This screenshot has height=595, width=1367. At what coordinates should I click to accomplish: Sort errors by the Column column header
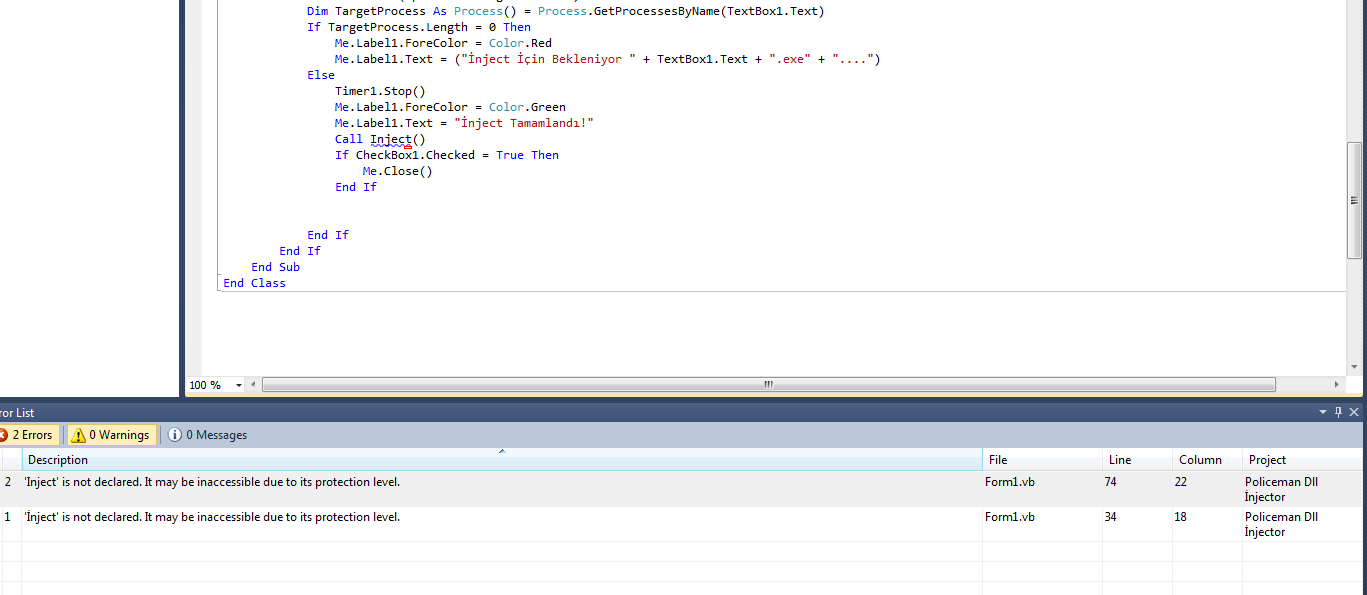(x=1206, y=460)
